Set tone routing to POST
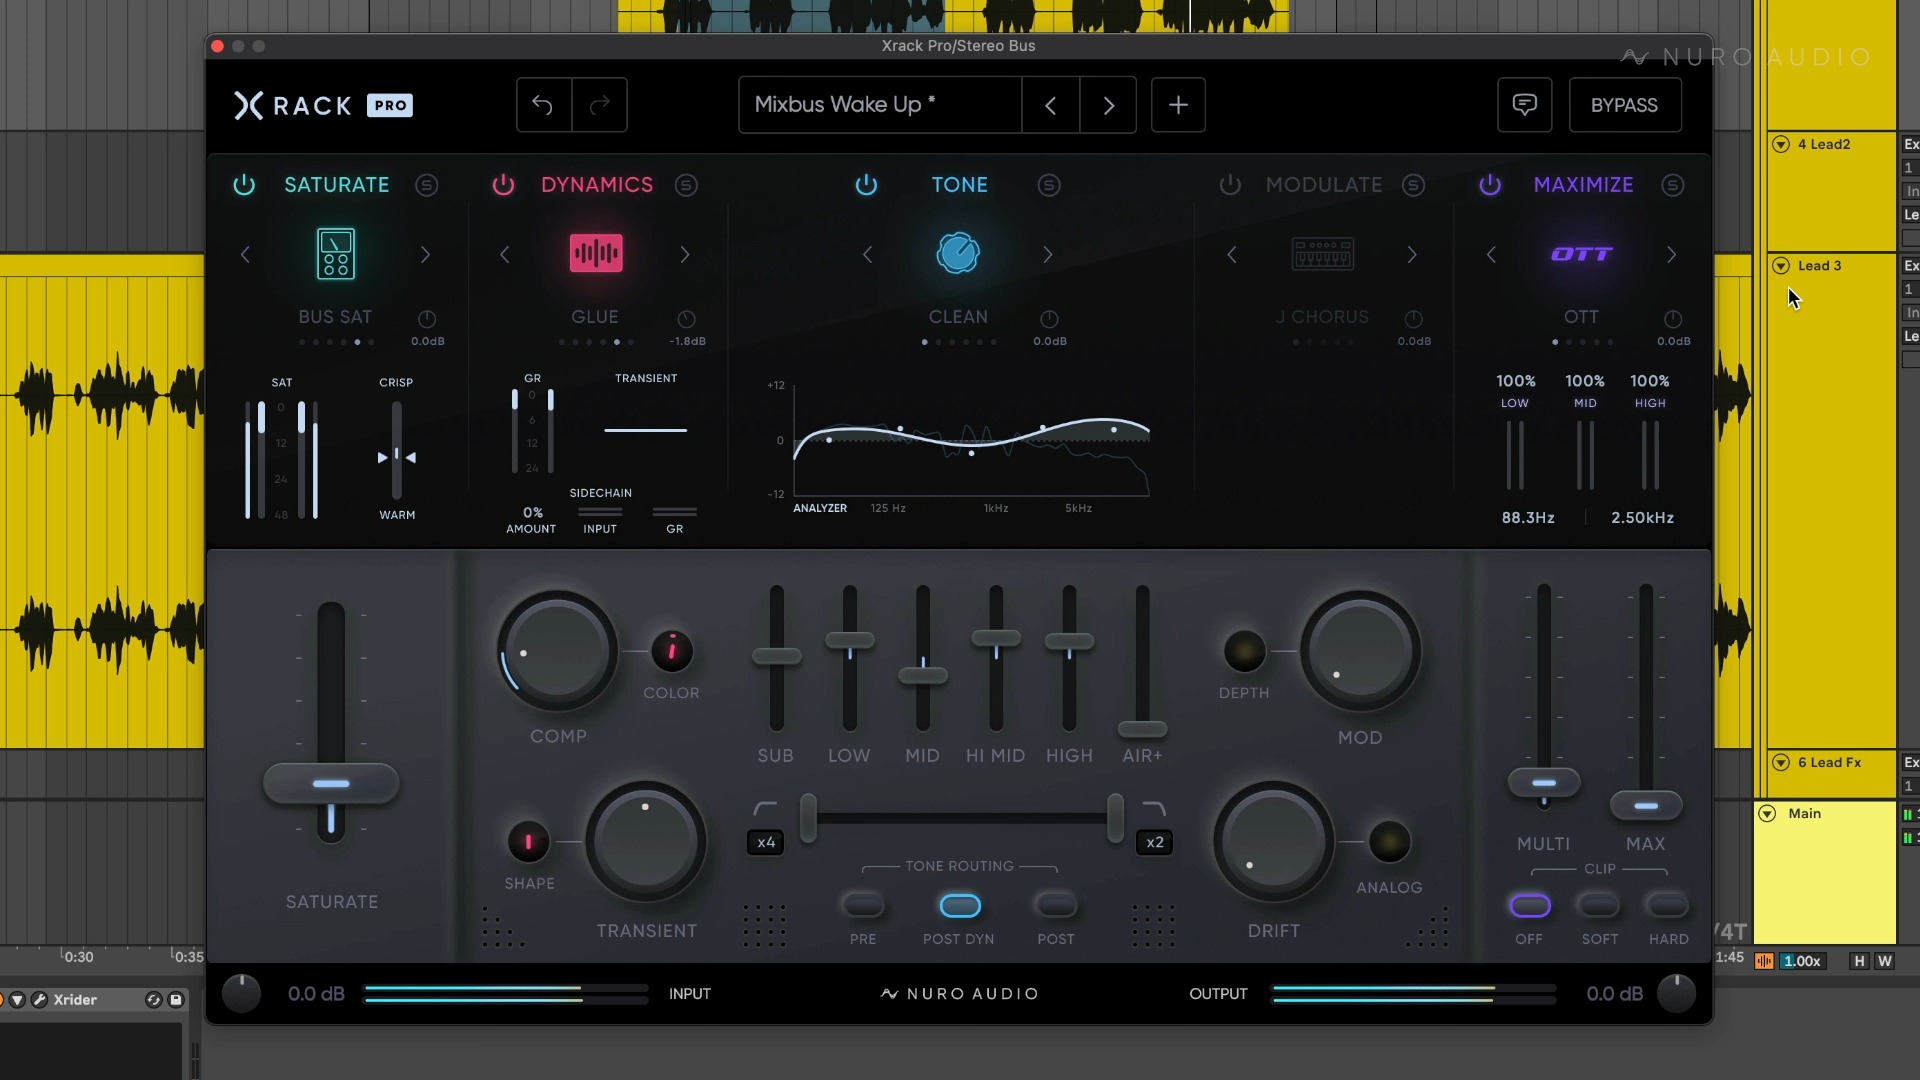This screenshot has width=1920, height=1080. pyautogui.click(x=1056, y=906)
